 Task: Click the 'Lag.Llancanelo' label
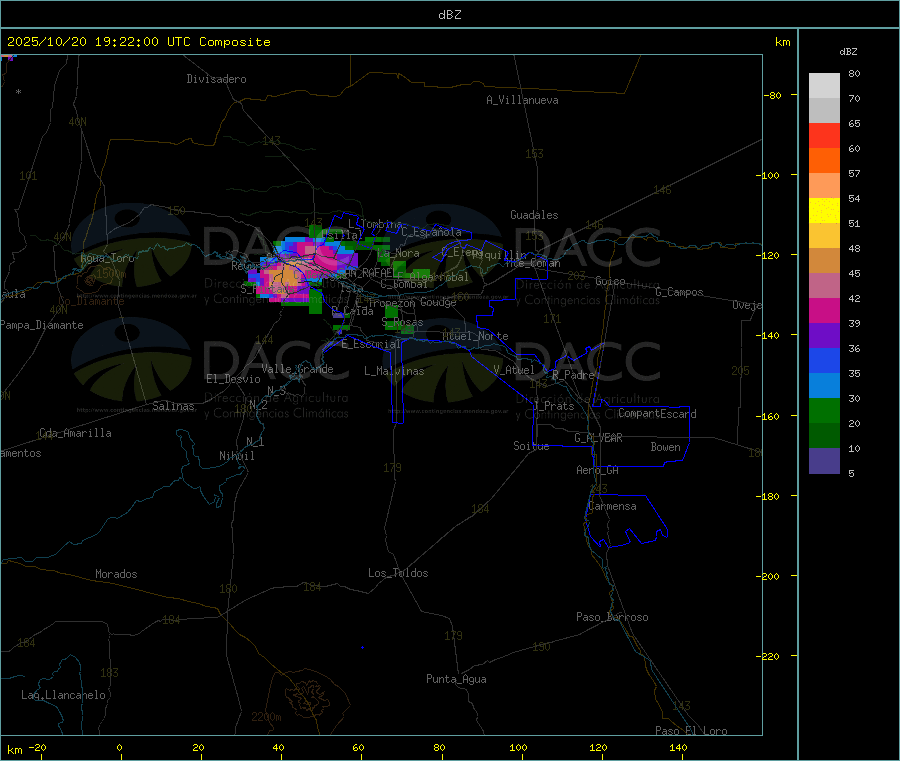point(64,695)
